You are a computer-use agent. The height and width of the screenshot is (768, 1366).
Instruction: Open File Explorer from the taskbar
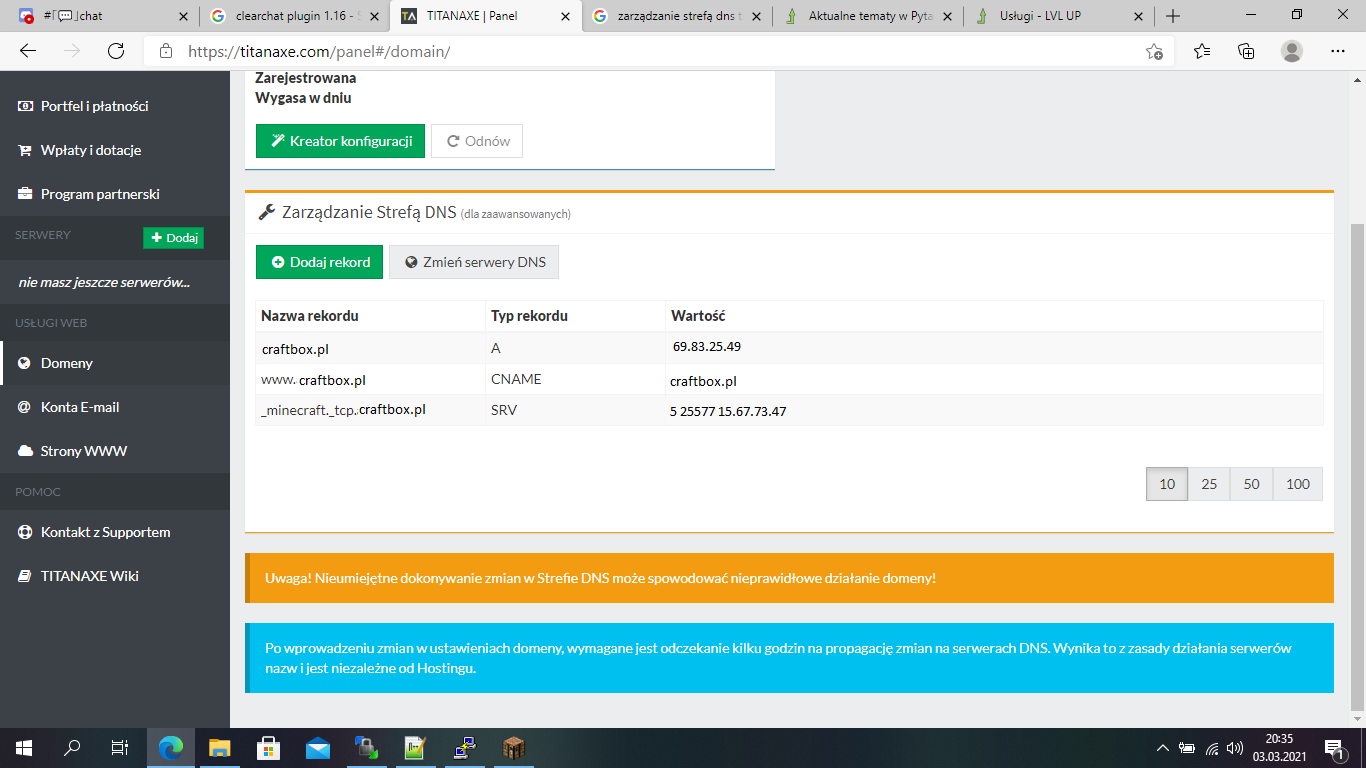(220, 747)
